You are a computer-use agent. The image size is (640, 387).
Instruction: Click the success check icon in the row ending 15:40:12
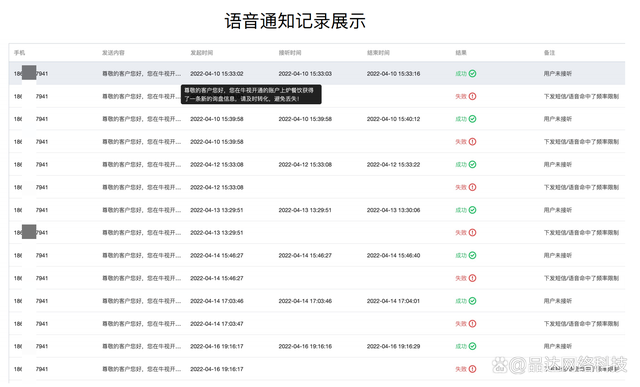[x=472, y=119]
